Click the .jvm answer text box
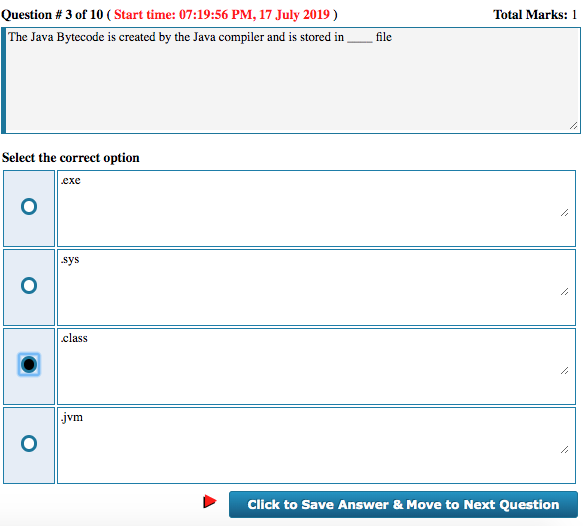 316,445
